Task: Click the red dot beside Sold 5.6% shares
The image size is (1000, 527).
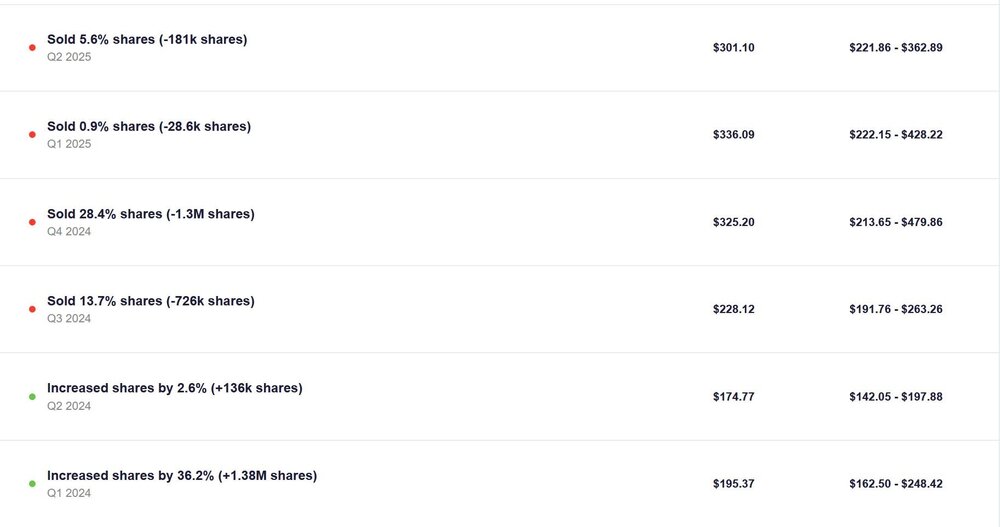Action: 32,47
